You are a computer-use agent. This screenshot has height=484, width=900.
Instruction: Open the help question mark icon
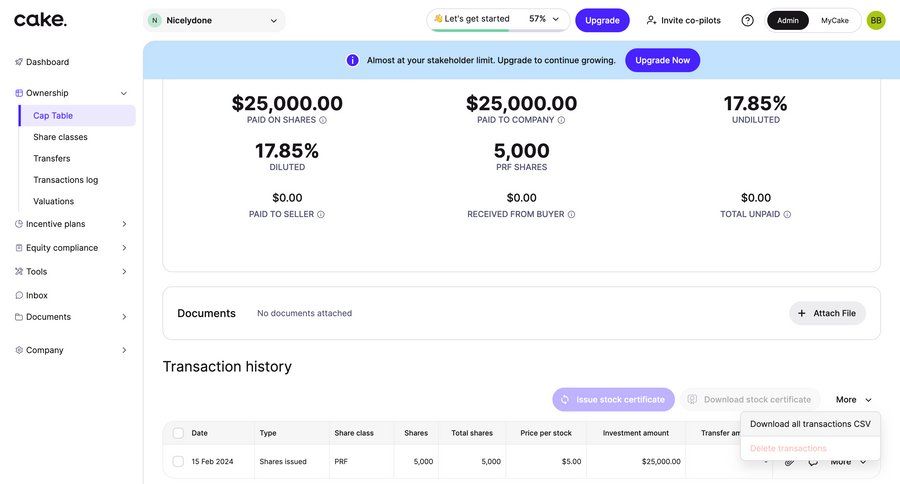(747, 20)
